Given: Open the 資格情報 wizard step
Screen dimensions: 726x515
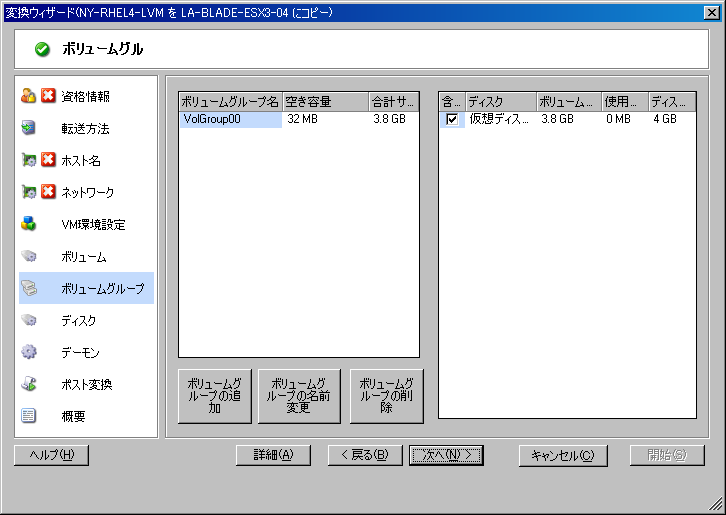Looking at the screenshot, I should click(x=86, y=96).
